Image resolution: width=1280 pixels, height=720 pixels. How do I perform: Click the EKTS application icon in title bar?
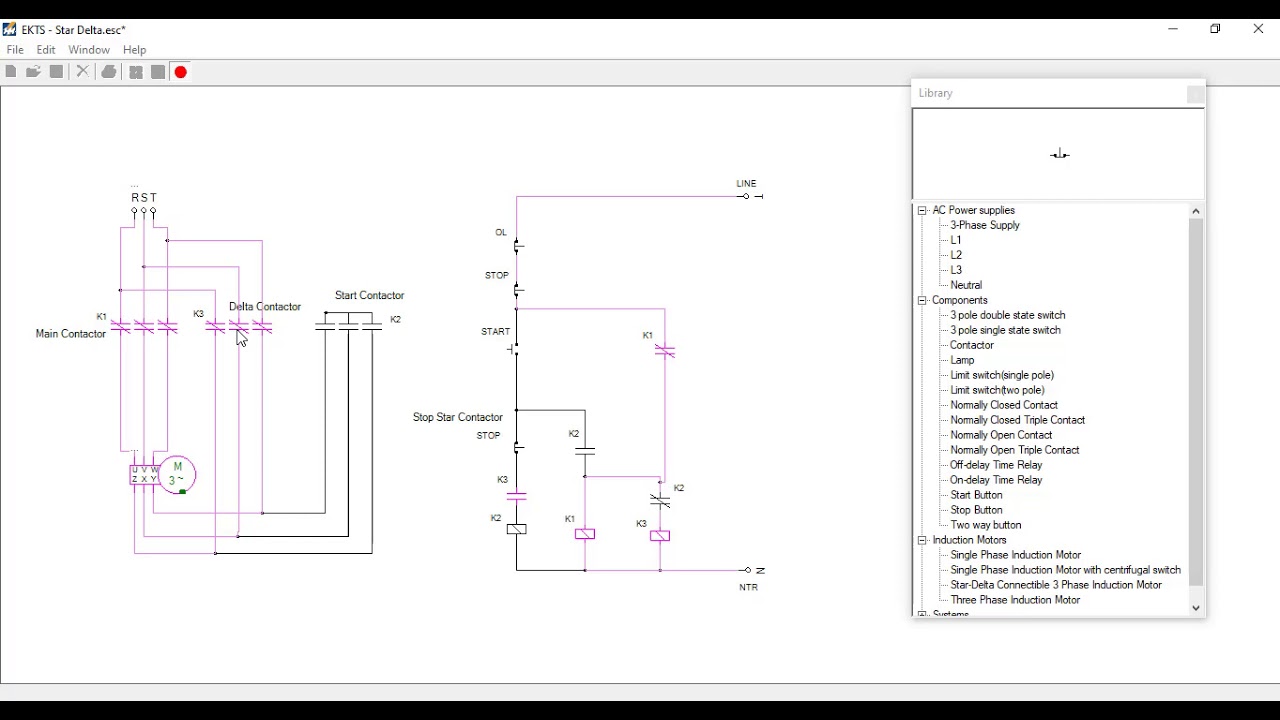tap(10, 30)
